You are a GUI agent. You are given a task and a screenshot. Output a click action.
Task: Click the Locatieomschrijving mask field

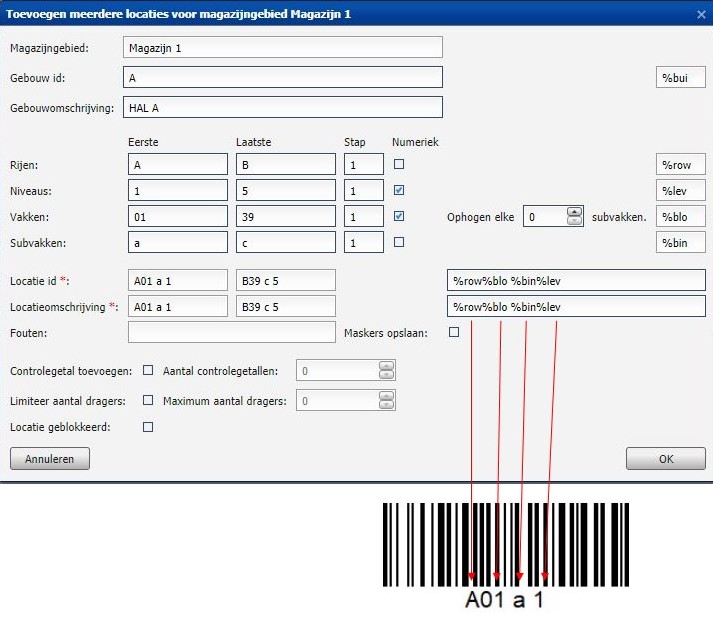point(576,306)
